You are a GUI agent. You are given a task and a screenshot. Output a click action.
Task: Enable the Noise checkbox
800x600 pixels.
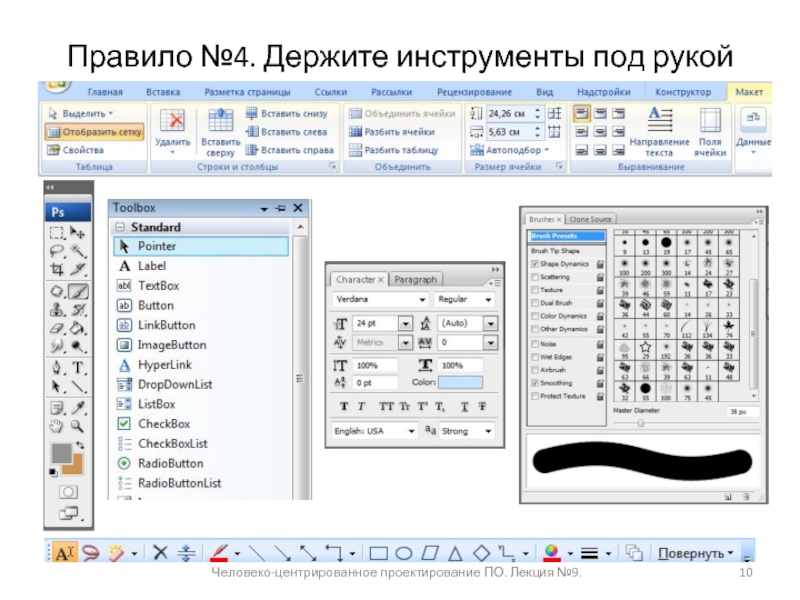(535, 344)
